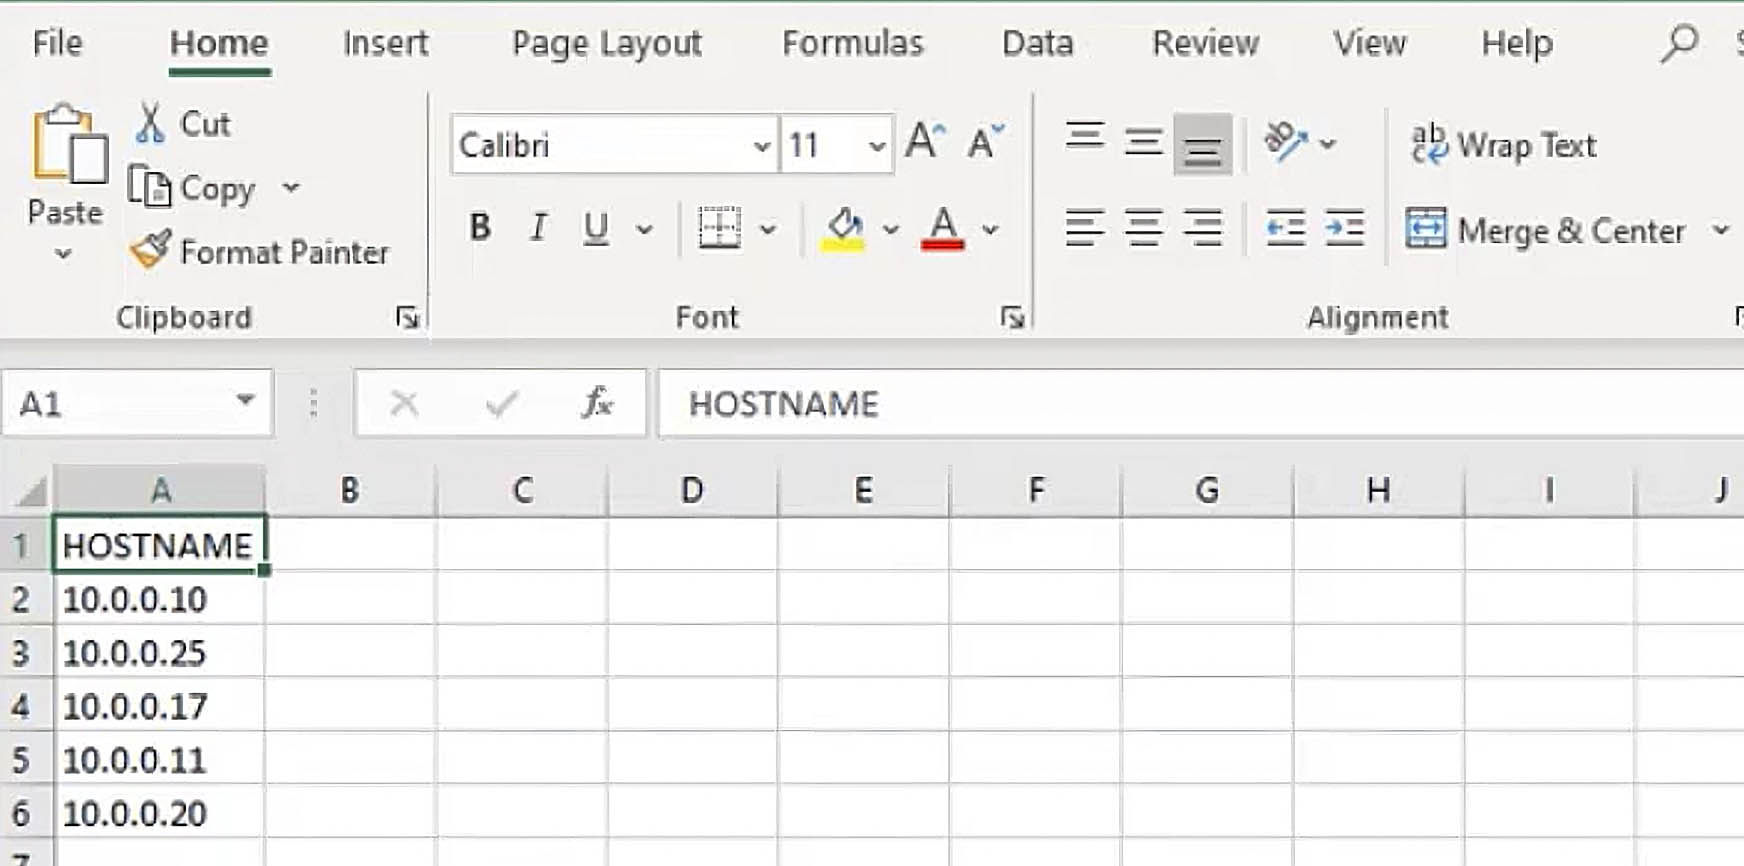Viewport: 1744px width, 866px height.
Task: Click the Decrease Font Size icon
Action: (x=985, y=143)
